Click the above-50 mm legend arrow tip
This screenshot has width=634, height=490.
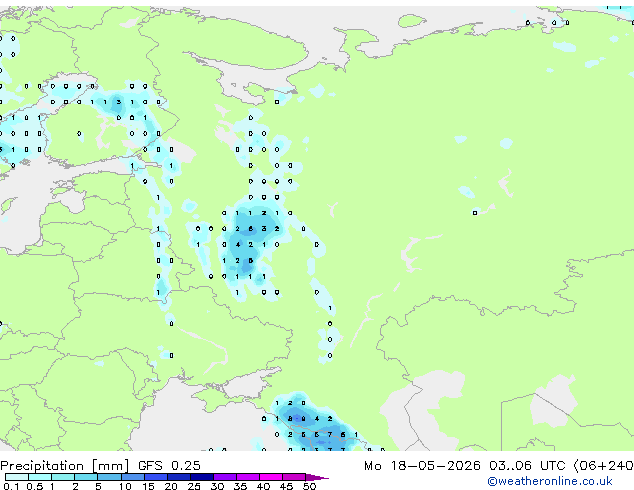[x=317, y=477]
